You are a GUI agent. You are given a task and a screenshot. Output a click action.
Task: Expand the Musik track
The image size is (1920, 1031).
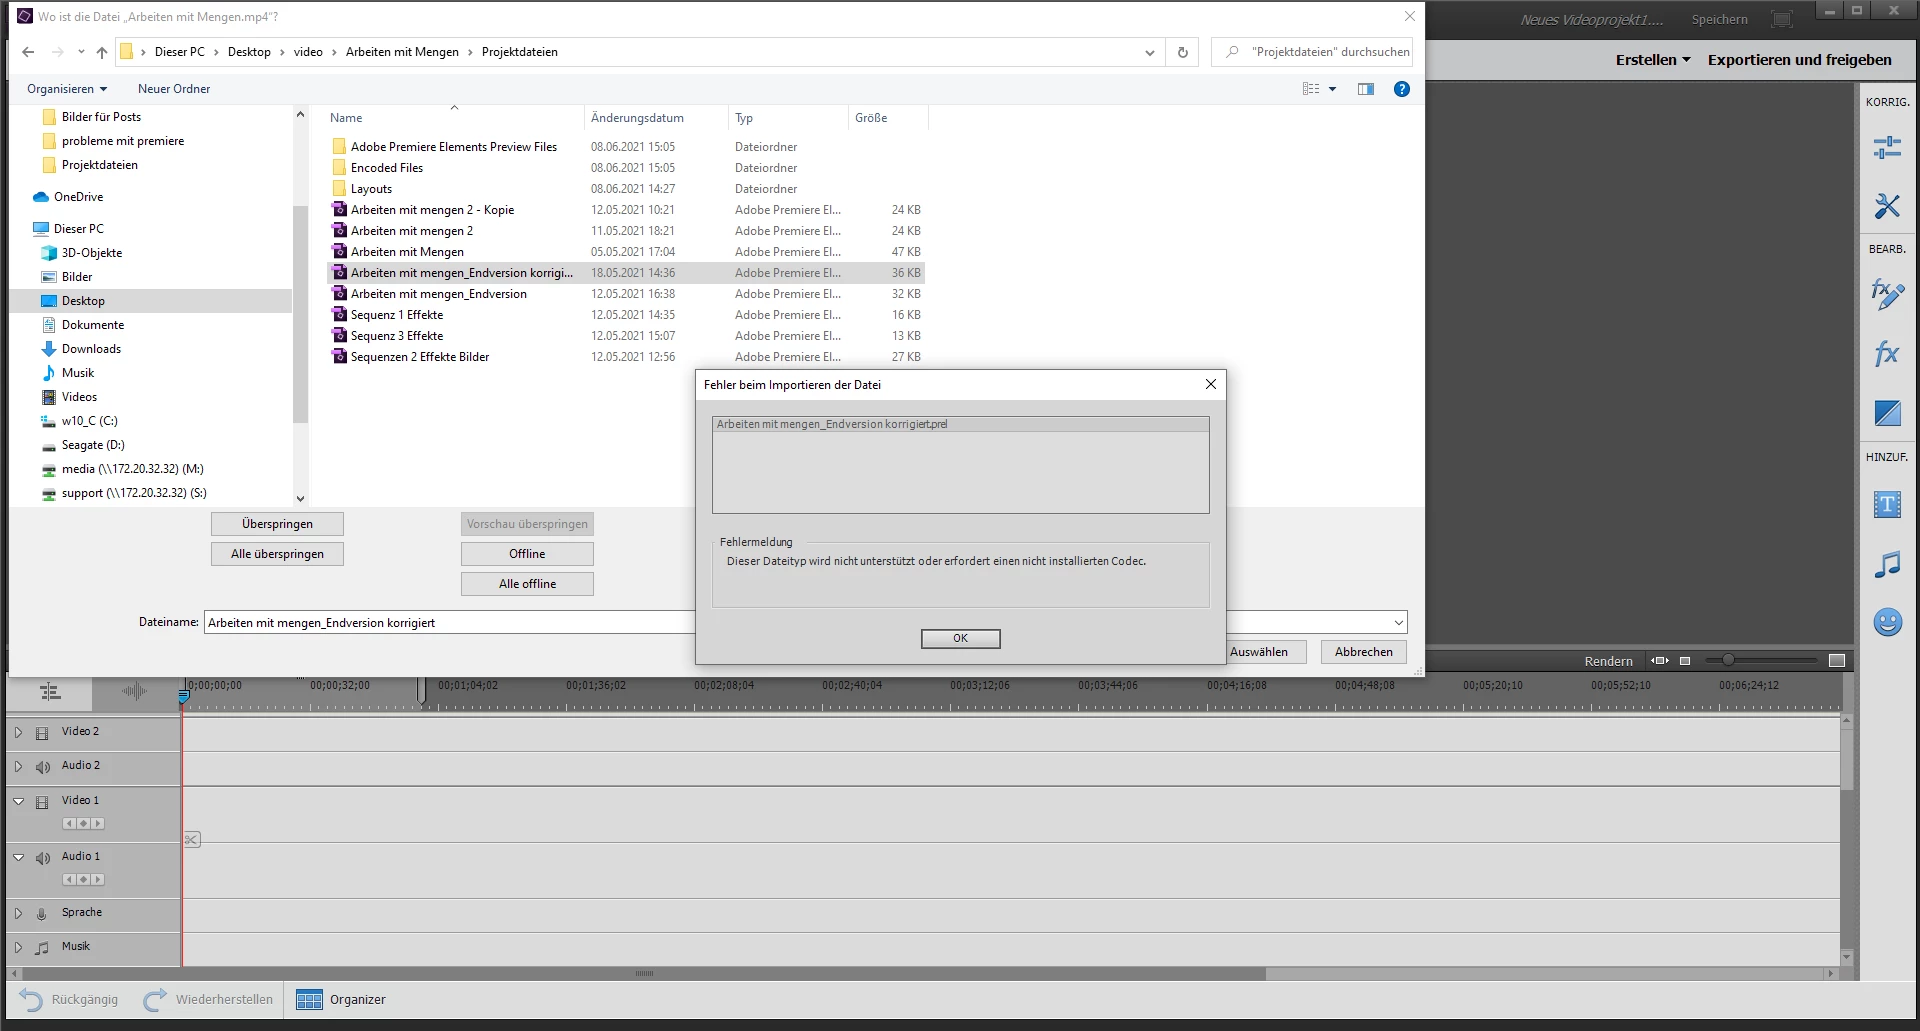(x=18, y=947)
